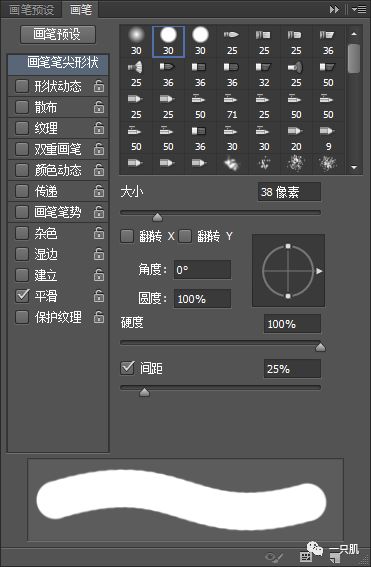Uncheck the 平滑 checkbox
371x567 pixels.
click(x=22, y=296)
